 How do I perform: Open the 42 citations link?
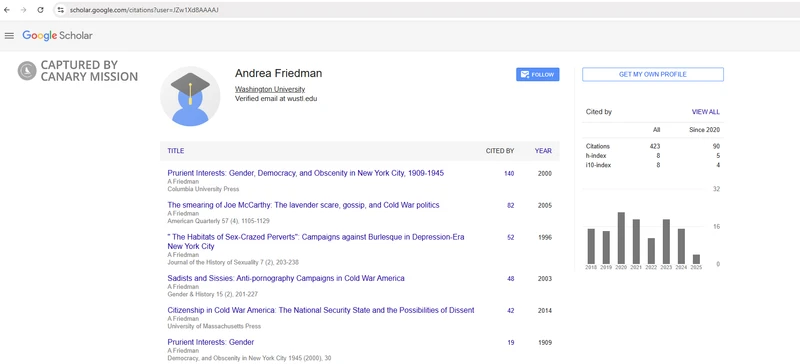coord(511,310)
